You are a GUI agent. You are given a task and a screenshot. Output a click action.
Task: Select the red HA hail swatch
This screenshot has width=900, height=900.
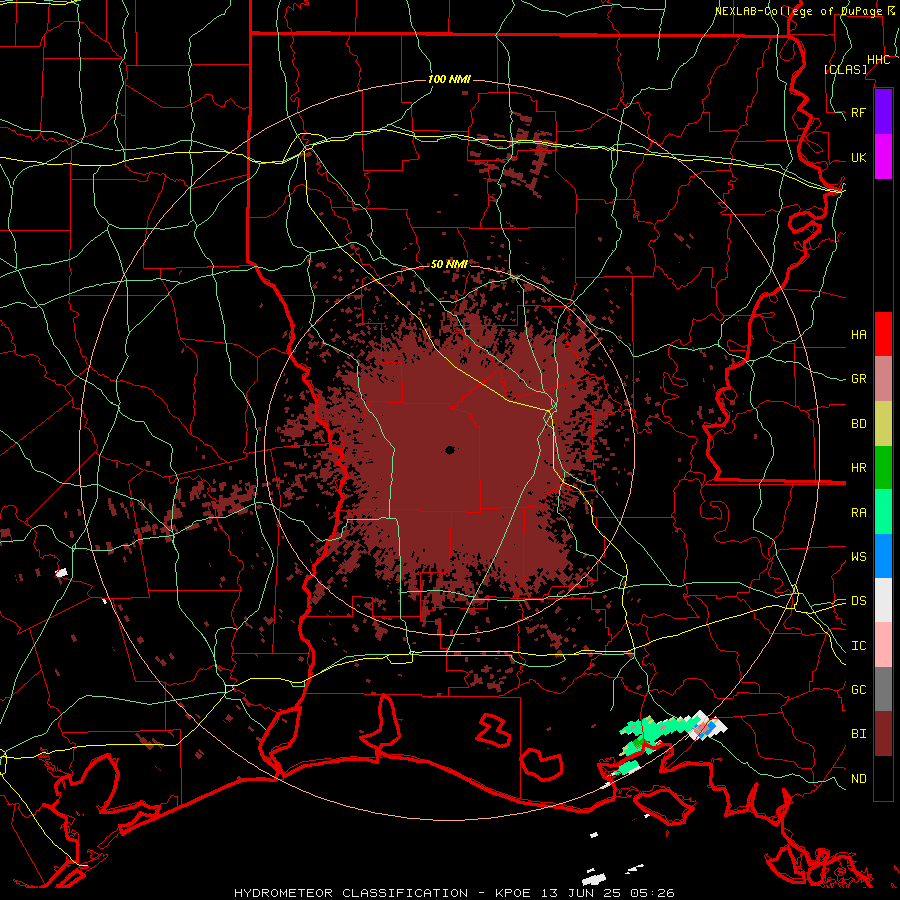[883, 334]
